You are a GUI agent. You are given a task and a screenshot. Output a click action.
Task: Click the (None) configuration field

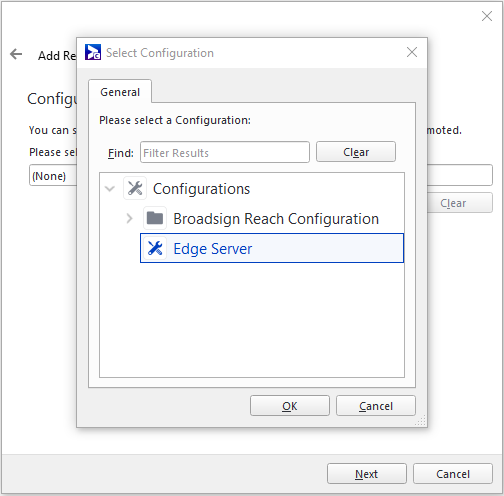point(53,175)
